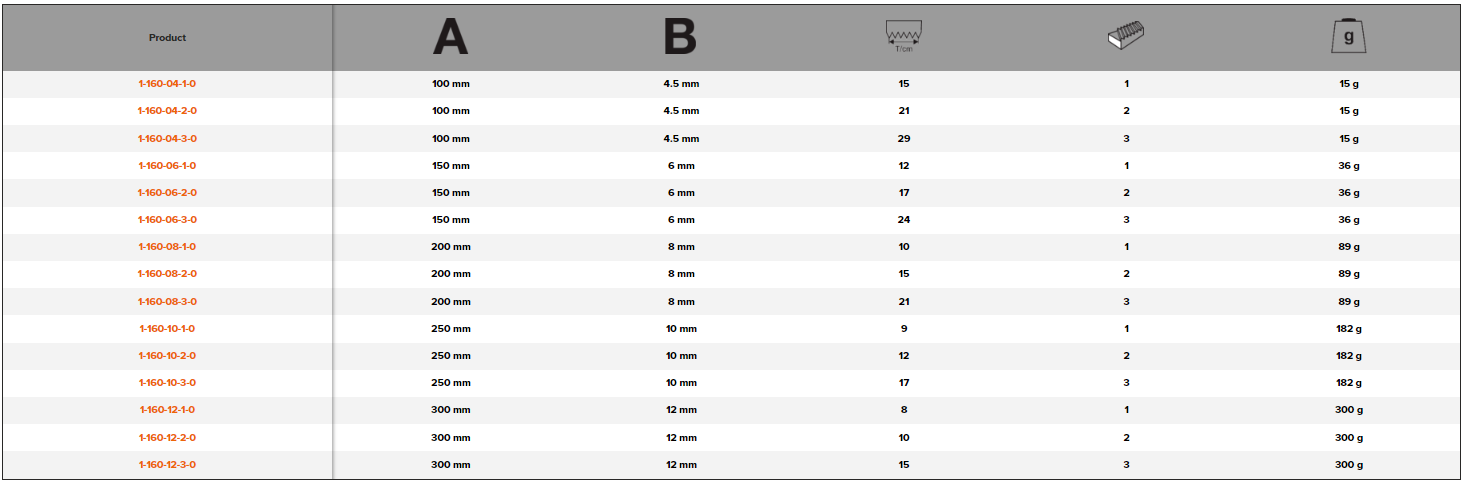This screenshot has width=1465, height=484.
Task: Click product code 1-160-12-3-0
Action: [x=167, y=464]
